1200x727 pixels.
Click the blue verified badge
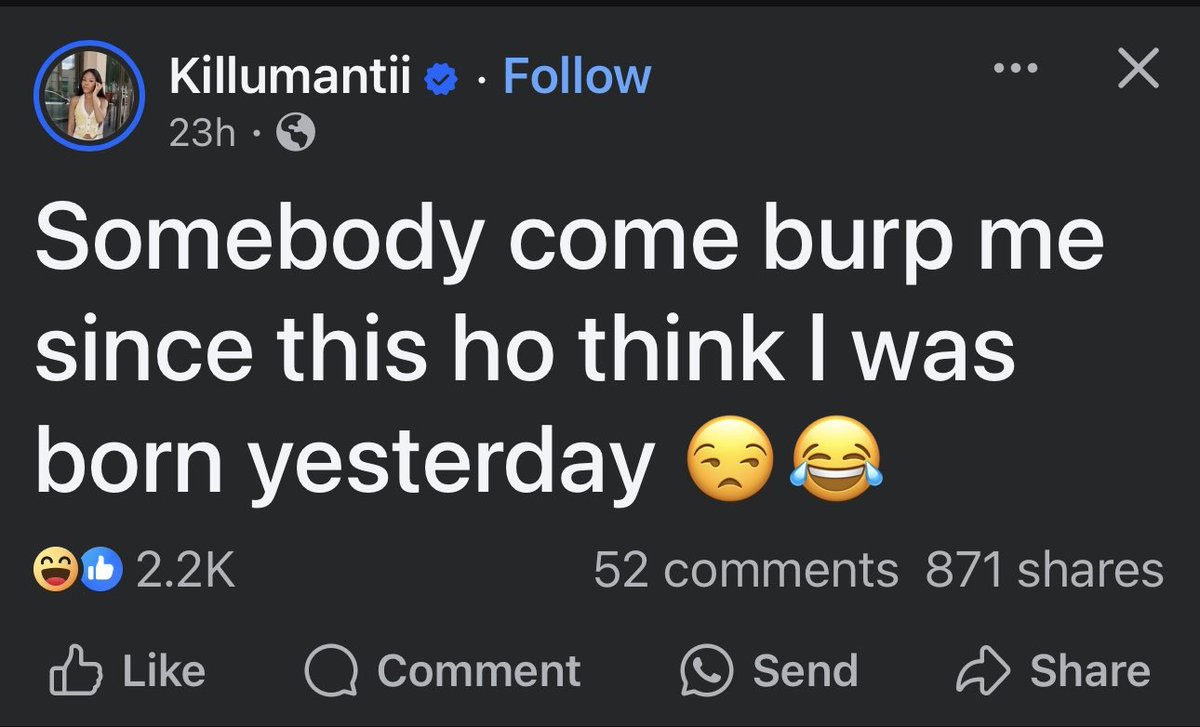(440, 80)
